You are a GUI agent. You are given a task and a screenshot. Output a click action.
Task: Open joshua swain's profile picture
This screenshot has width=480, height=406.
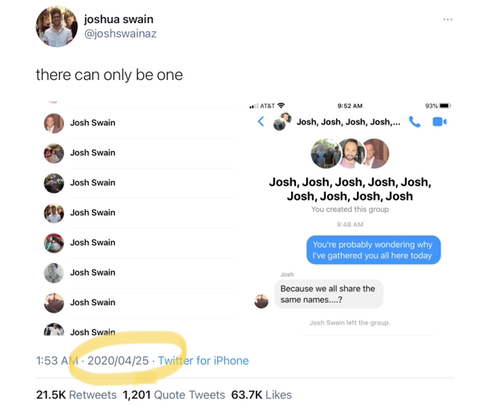tap(57, 26)
